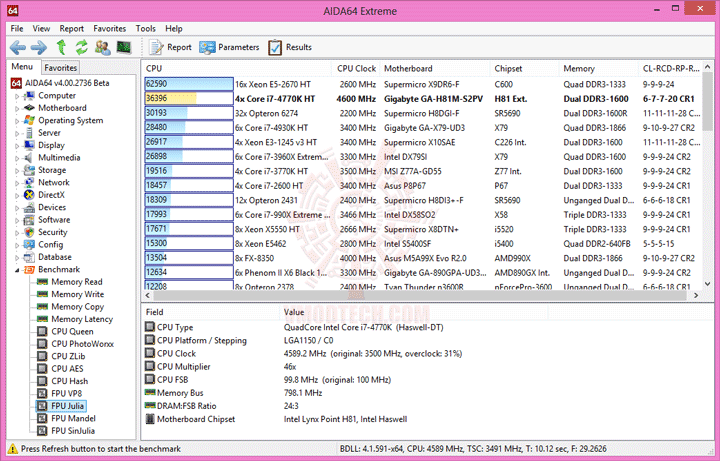Viewport: 720px width, 461px height.
Task: Open the CPU PhotoWorxx benchmark
Action: pos(83,343)
